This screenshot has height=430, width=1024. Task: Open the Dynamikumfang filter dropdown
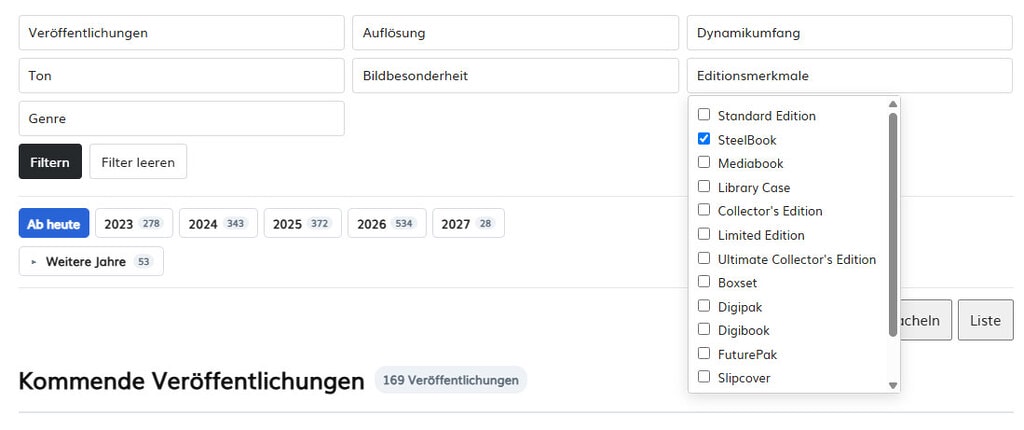point(850,33)
